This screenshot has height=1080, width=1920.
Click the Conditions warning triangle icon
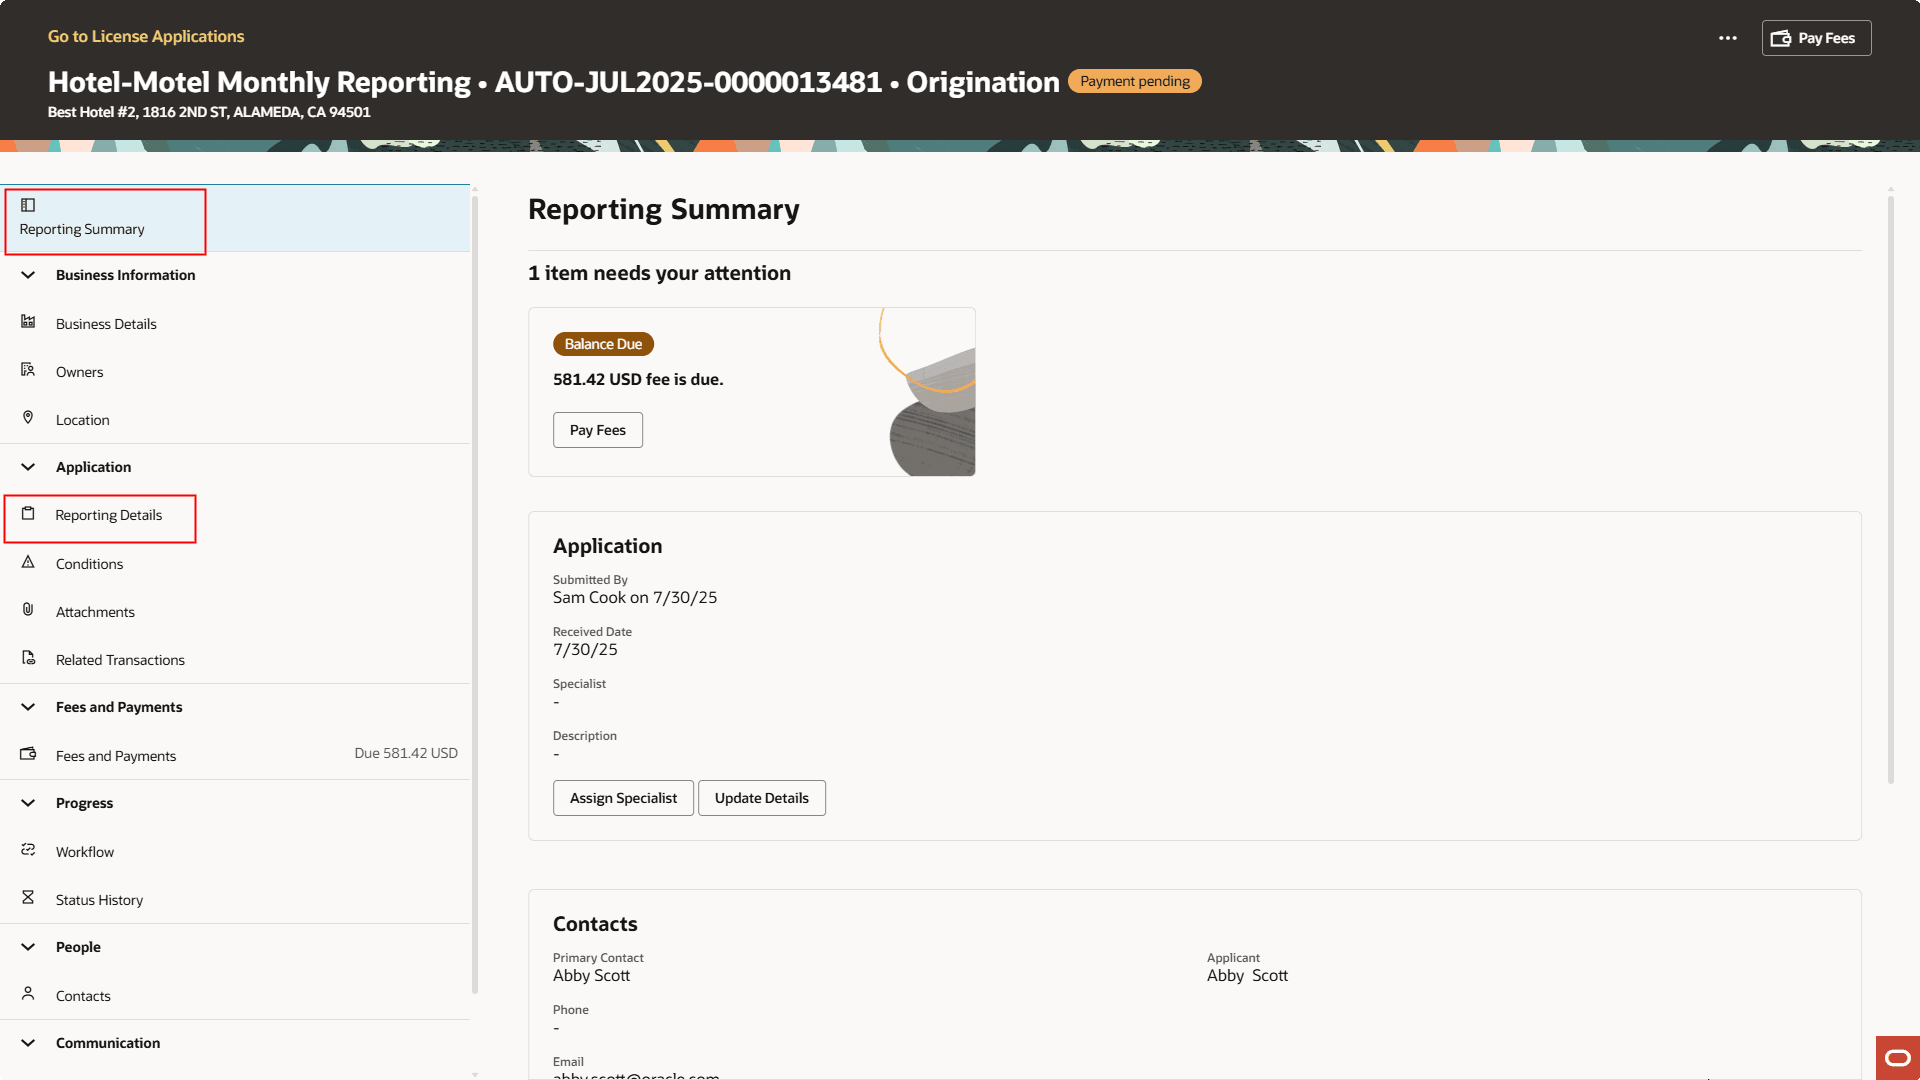tap(28, 562)
